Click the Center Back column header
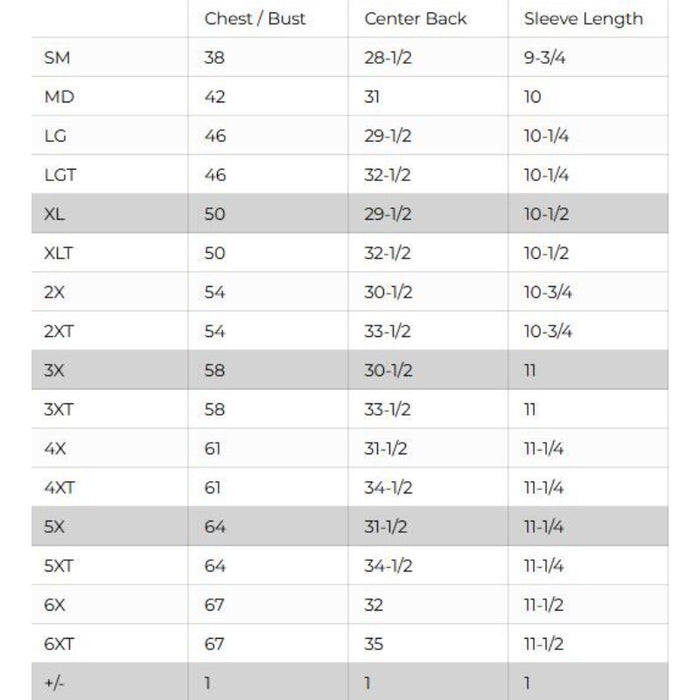Screen dimensions: 700x700 click(415, 19)
